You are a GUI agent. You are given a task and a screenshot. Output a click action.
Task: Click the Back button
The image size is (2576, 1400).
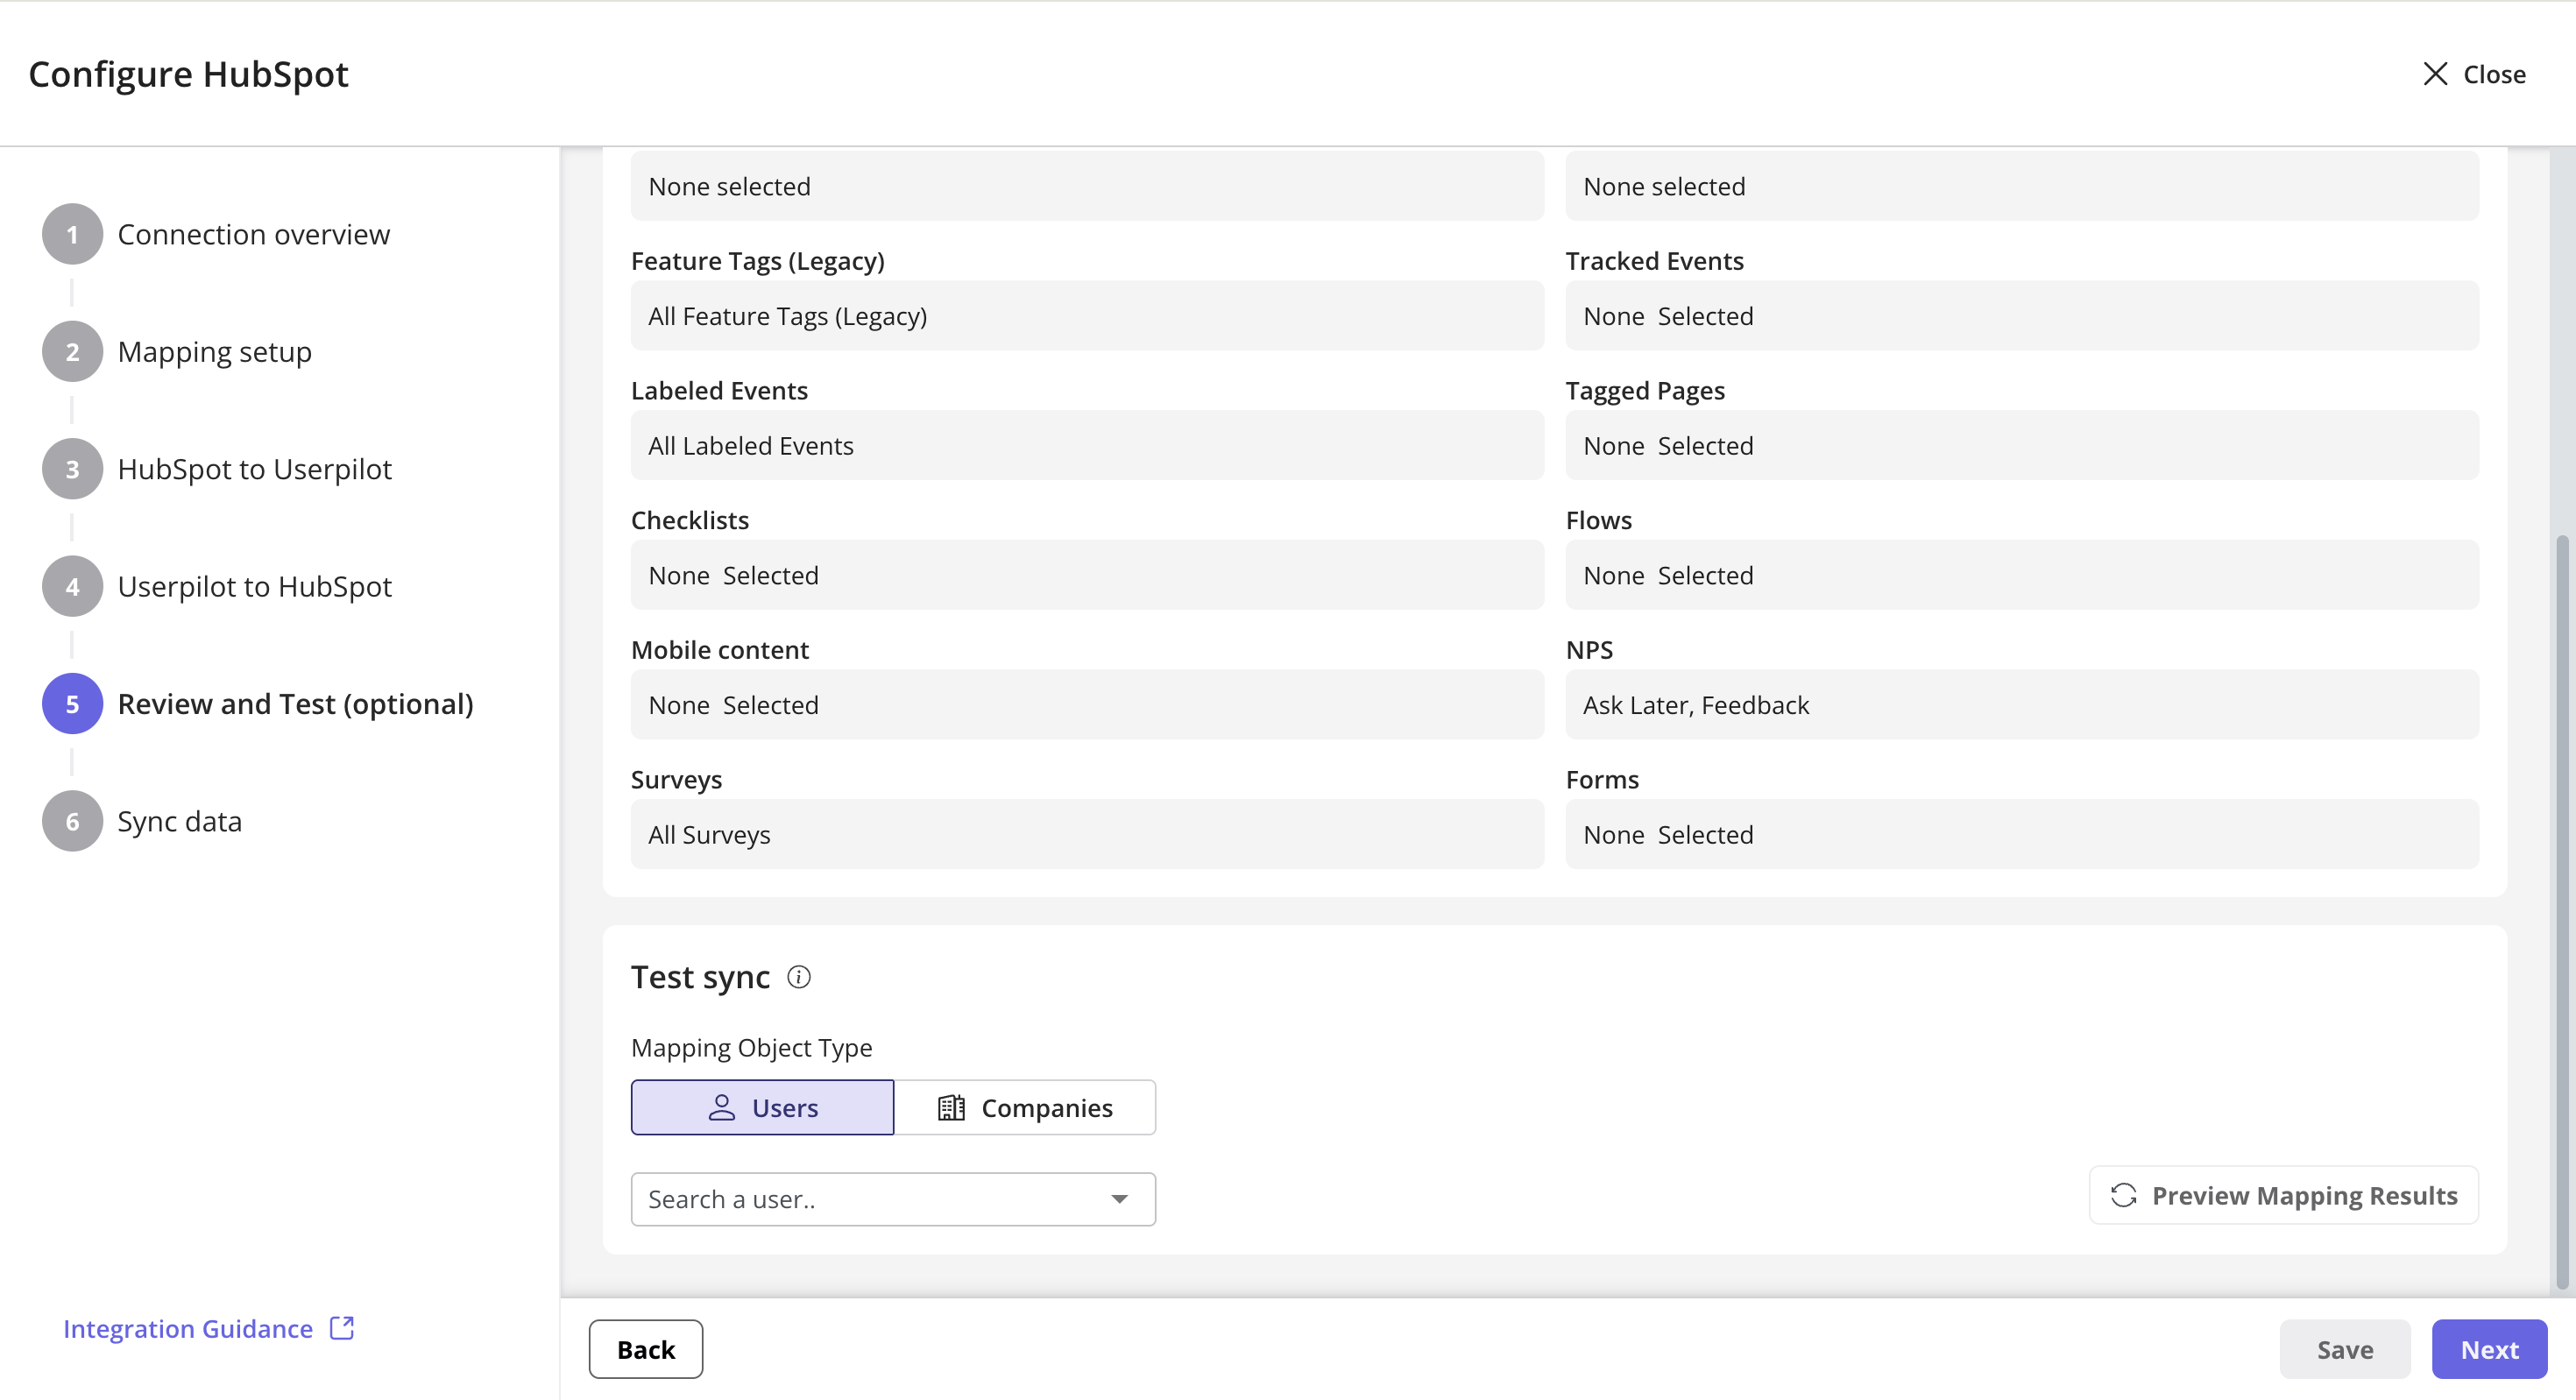coord(645,1349)
